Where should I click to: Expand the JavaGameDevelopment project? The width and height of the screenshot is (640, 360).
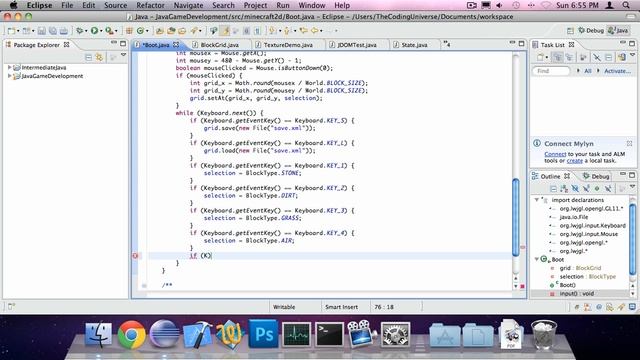[9, 76]
